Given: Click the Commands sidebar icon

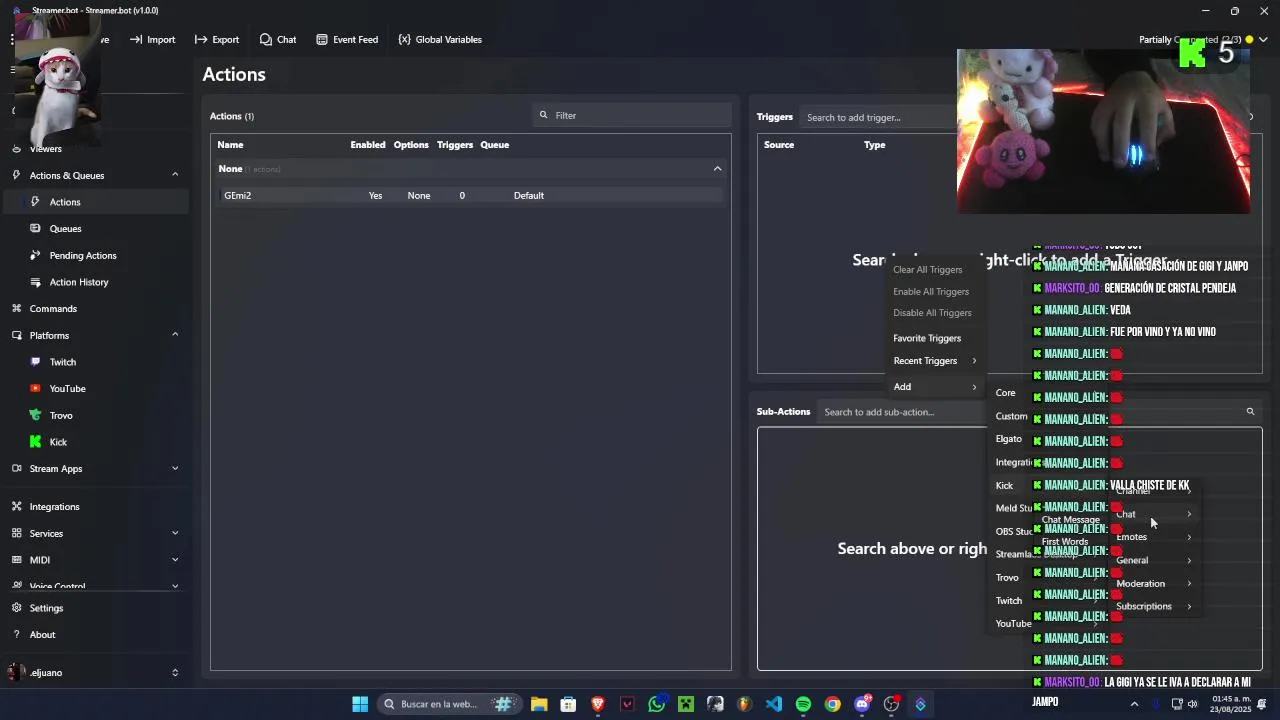Looking at the screenshot, I should pyautogui.click(x=16, y=309).
